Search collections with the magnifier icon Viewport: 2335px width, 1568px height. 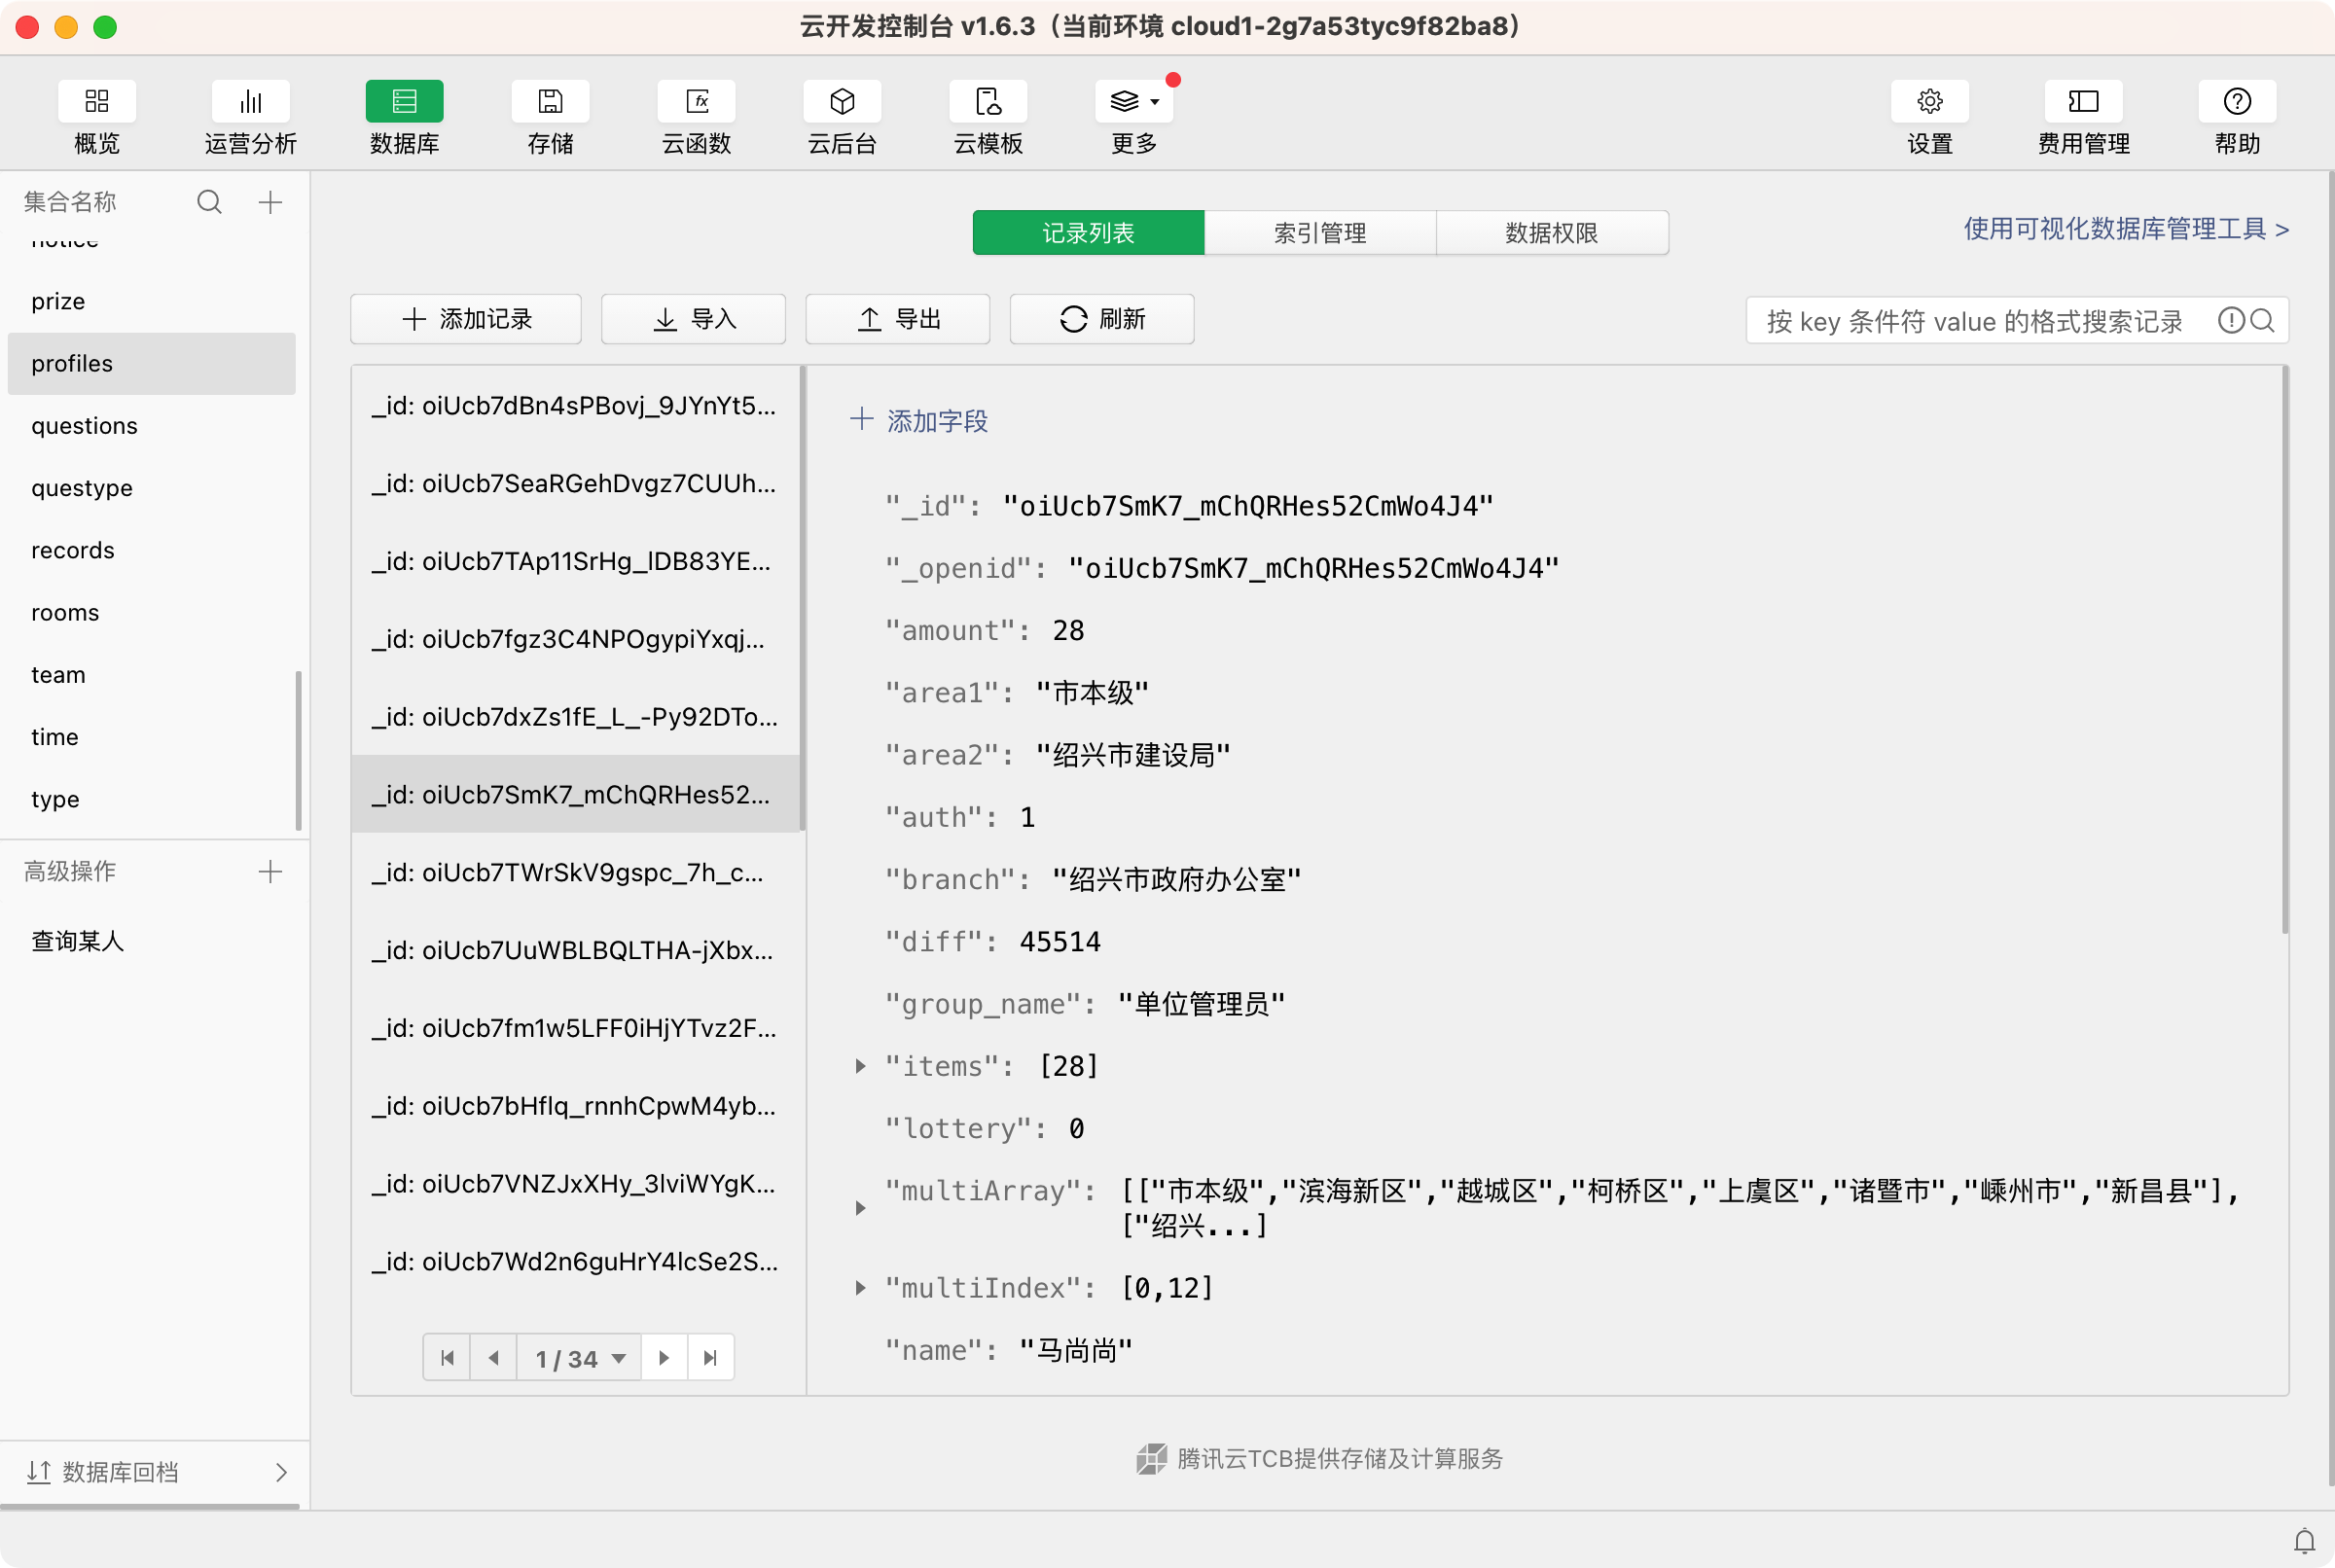click(x=209, y=202)
